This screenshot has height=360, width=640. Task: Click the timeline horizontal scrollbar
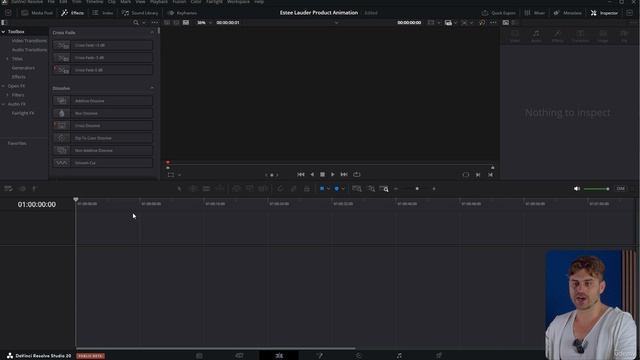(x=216, y=348)
